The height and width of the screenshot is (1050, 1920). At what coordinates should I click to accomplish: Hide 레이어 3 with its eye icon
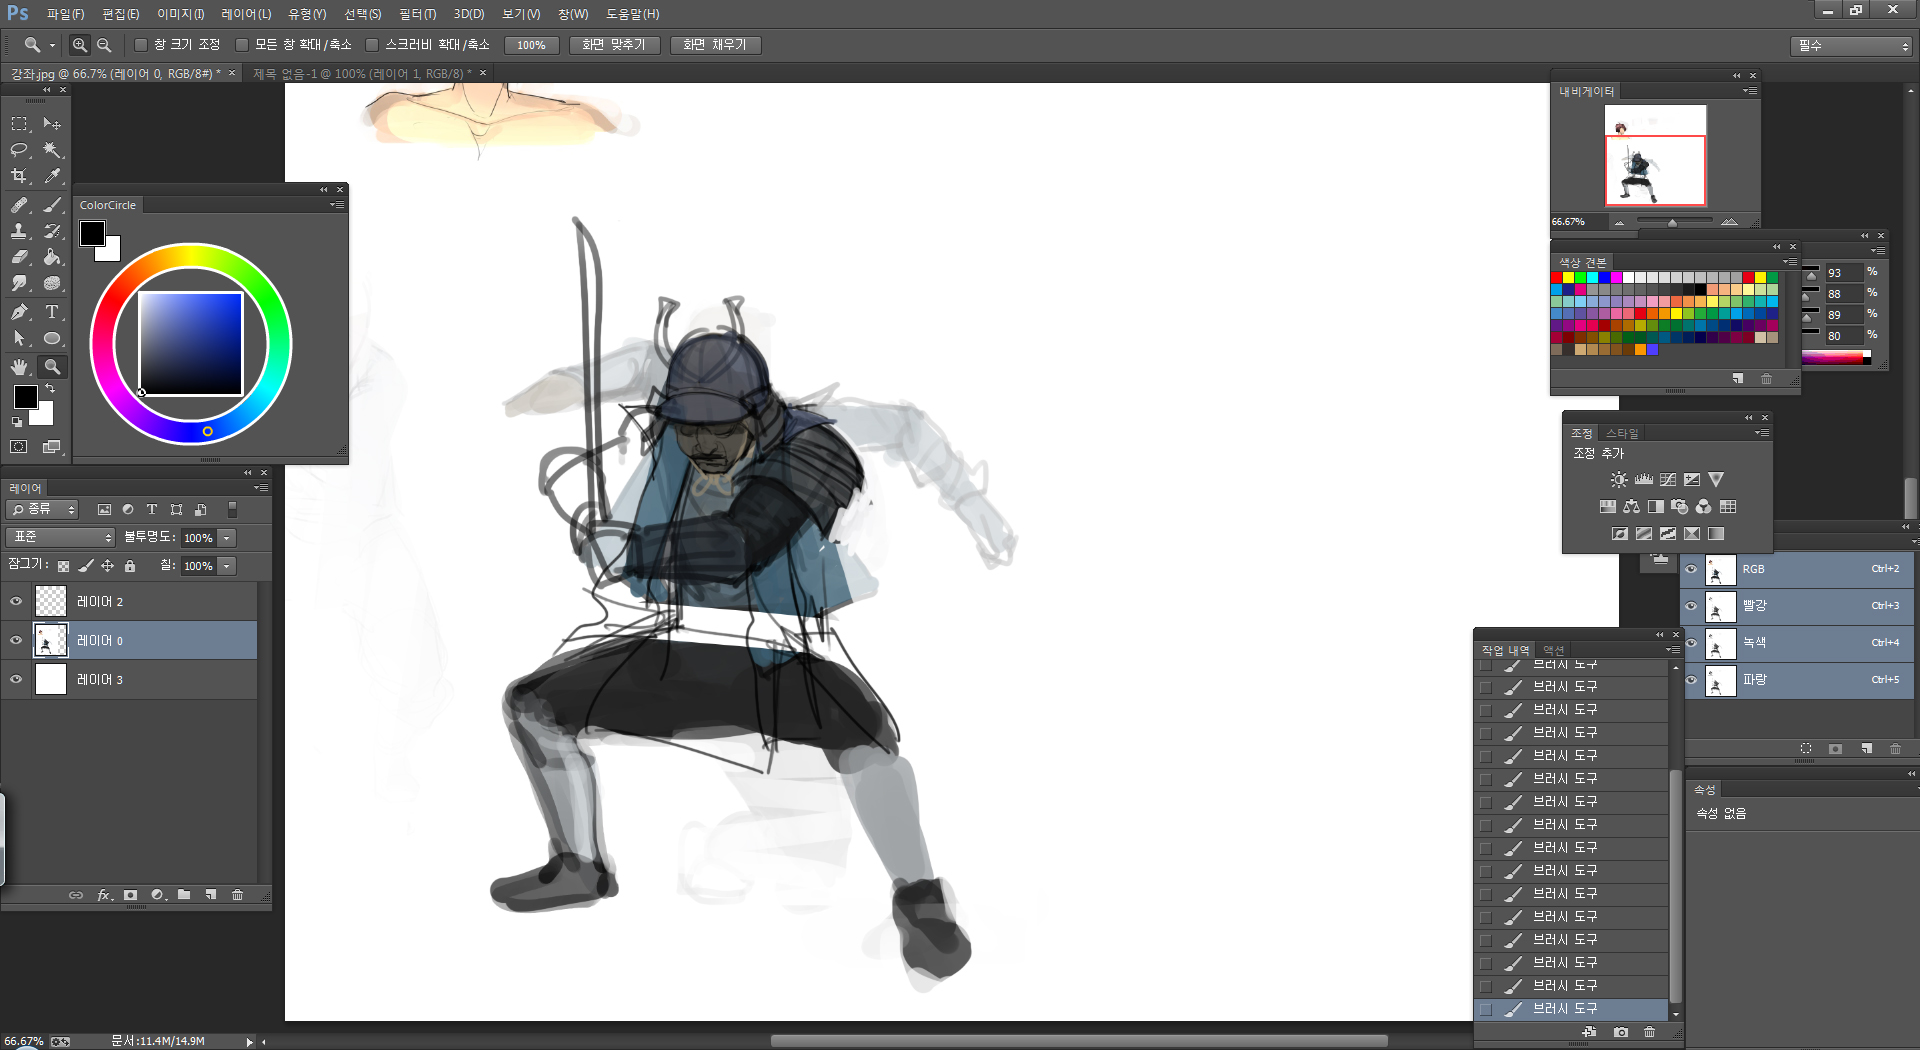tap(16, 680)
